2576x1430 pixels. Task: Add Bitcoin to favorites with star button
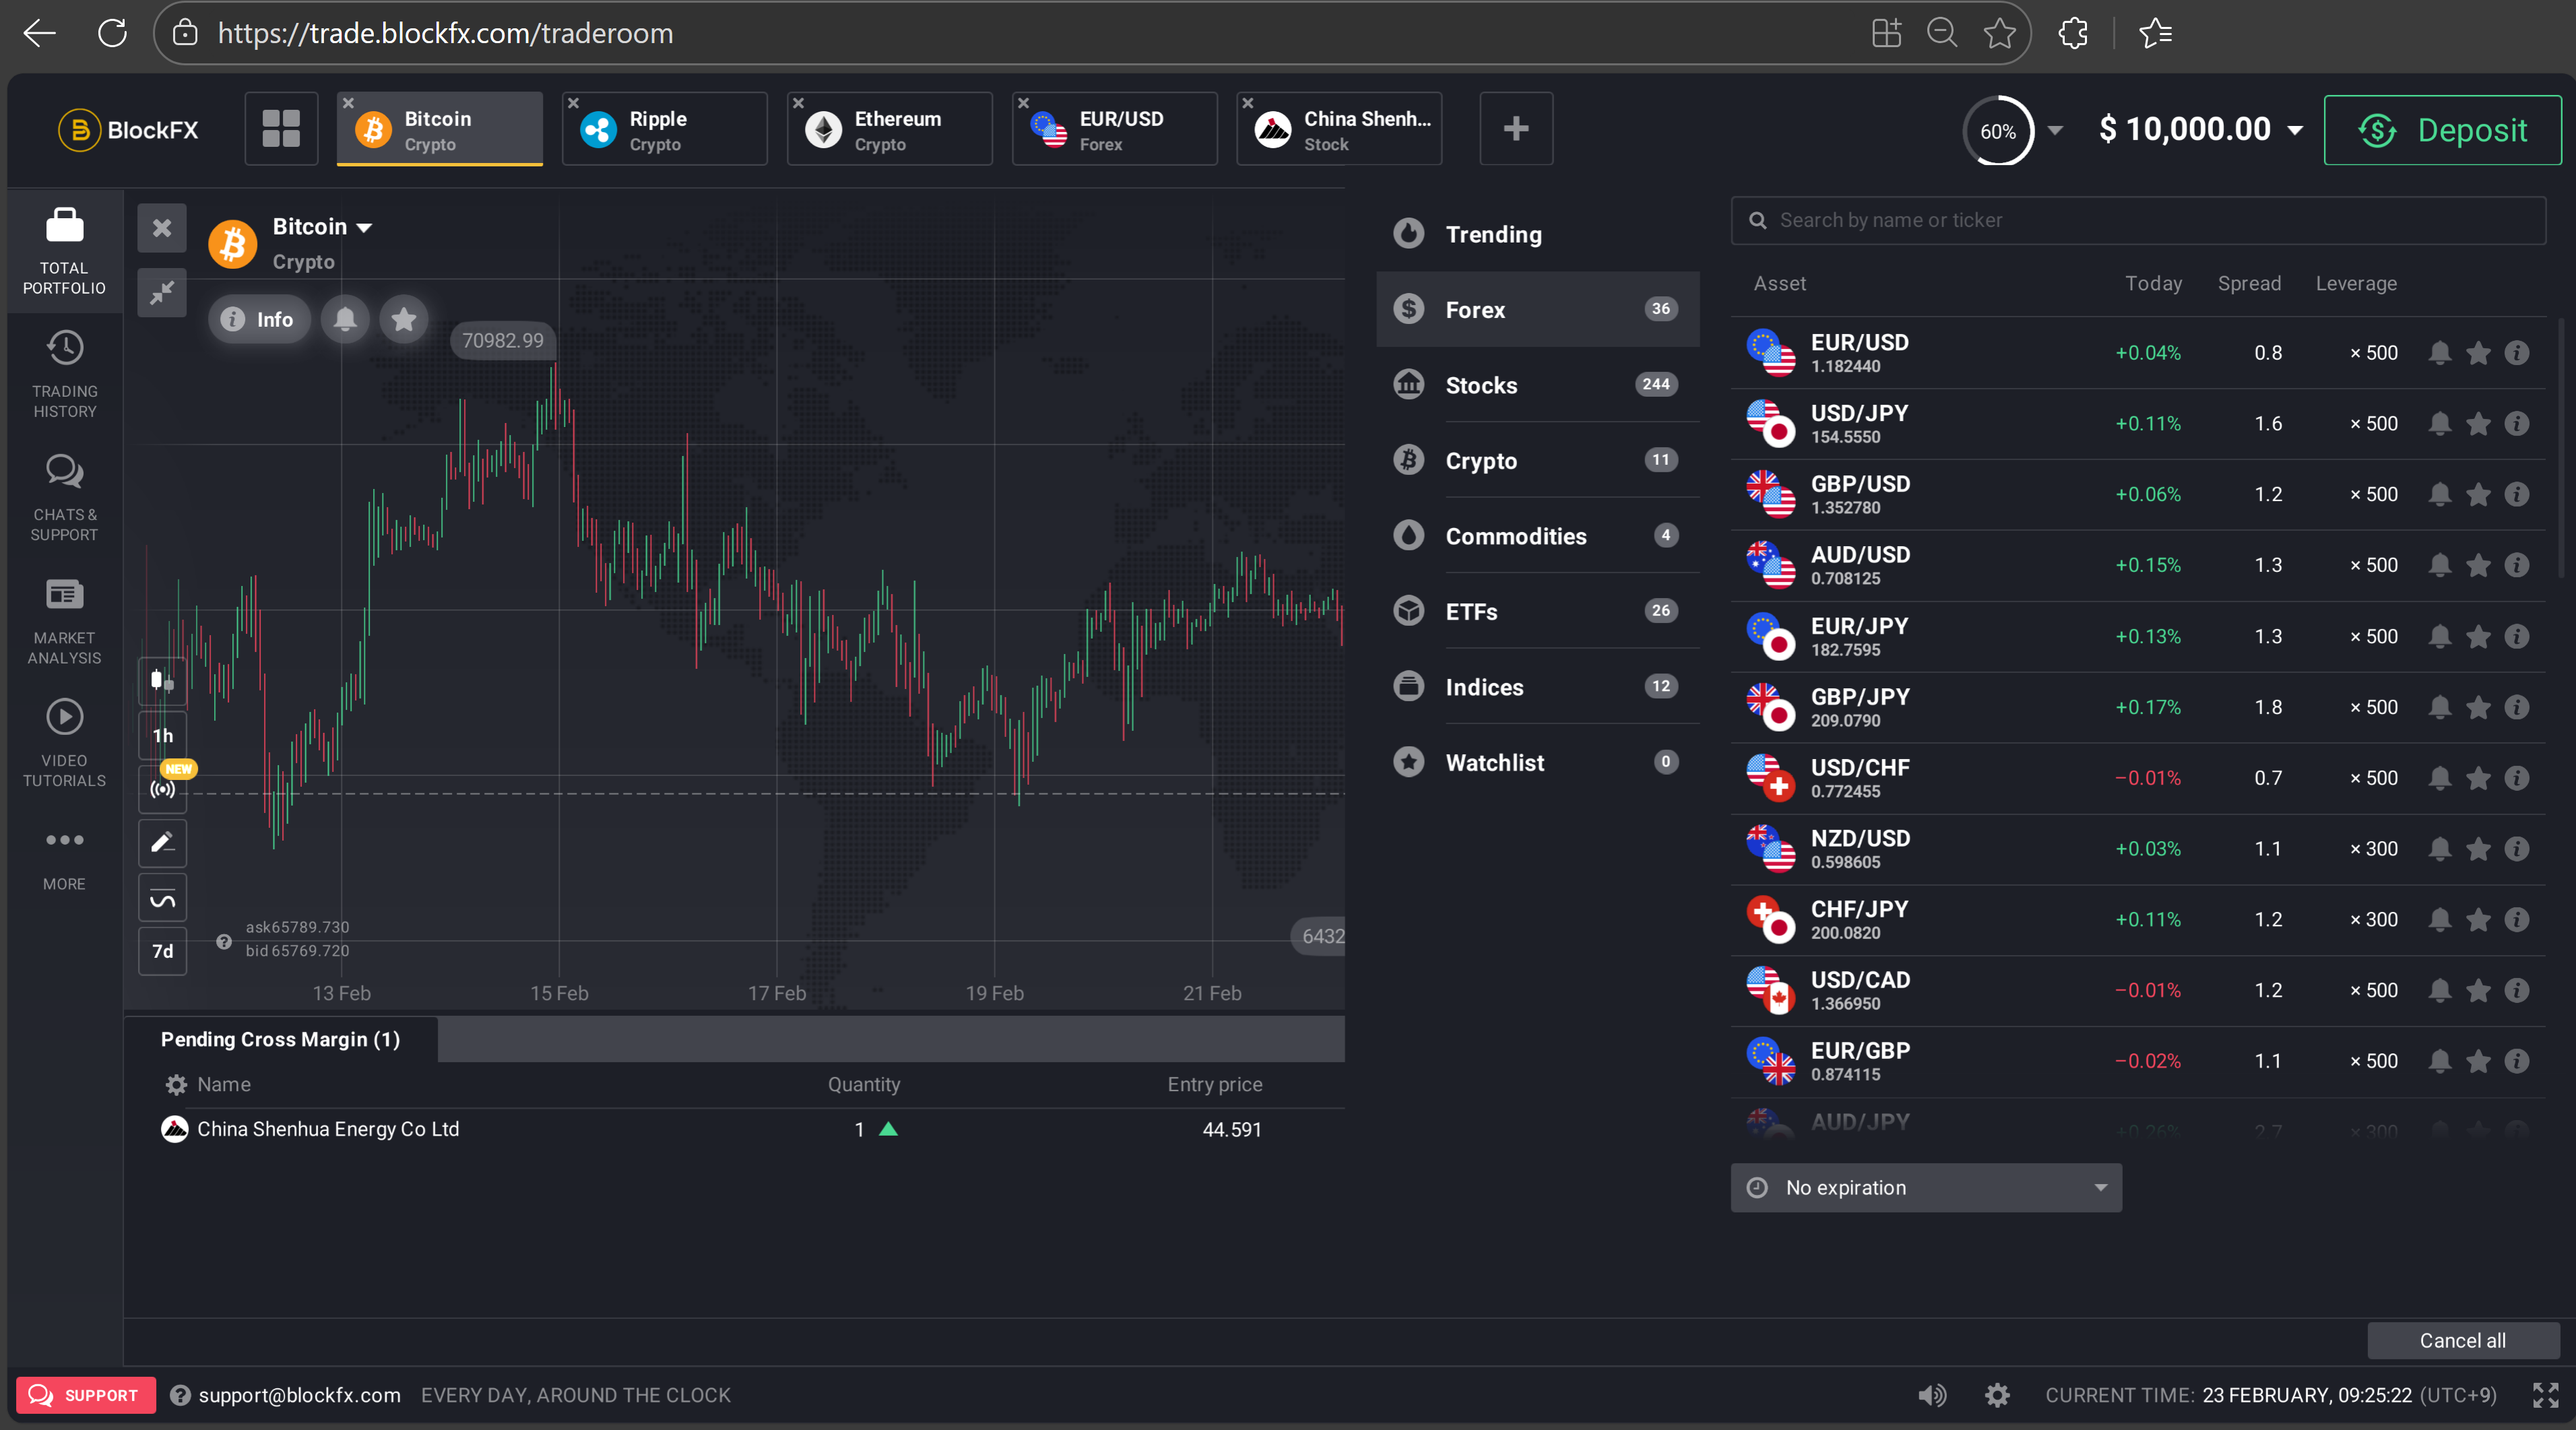click(404, 319)
